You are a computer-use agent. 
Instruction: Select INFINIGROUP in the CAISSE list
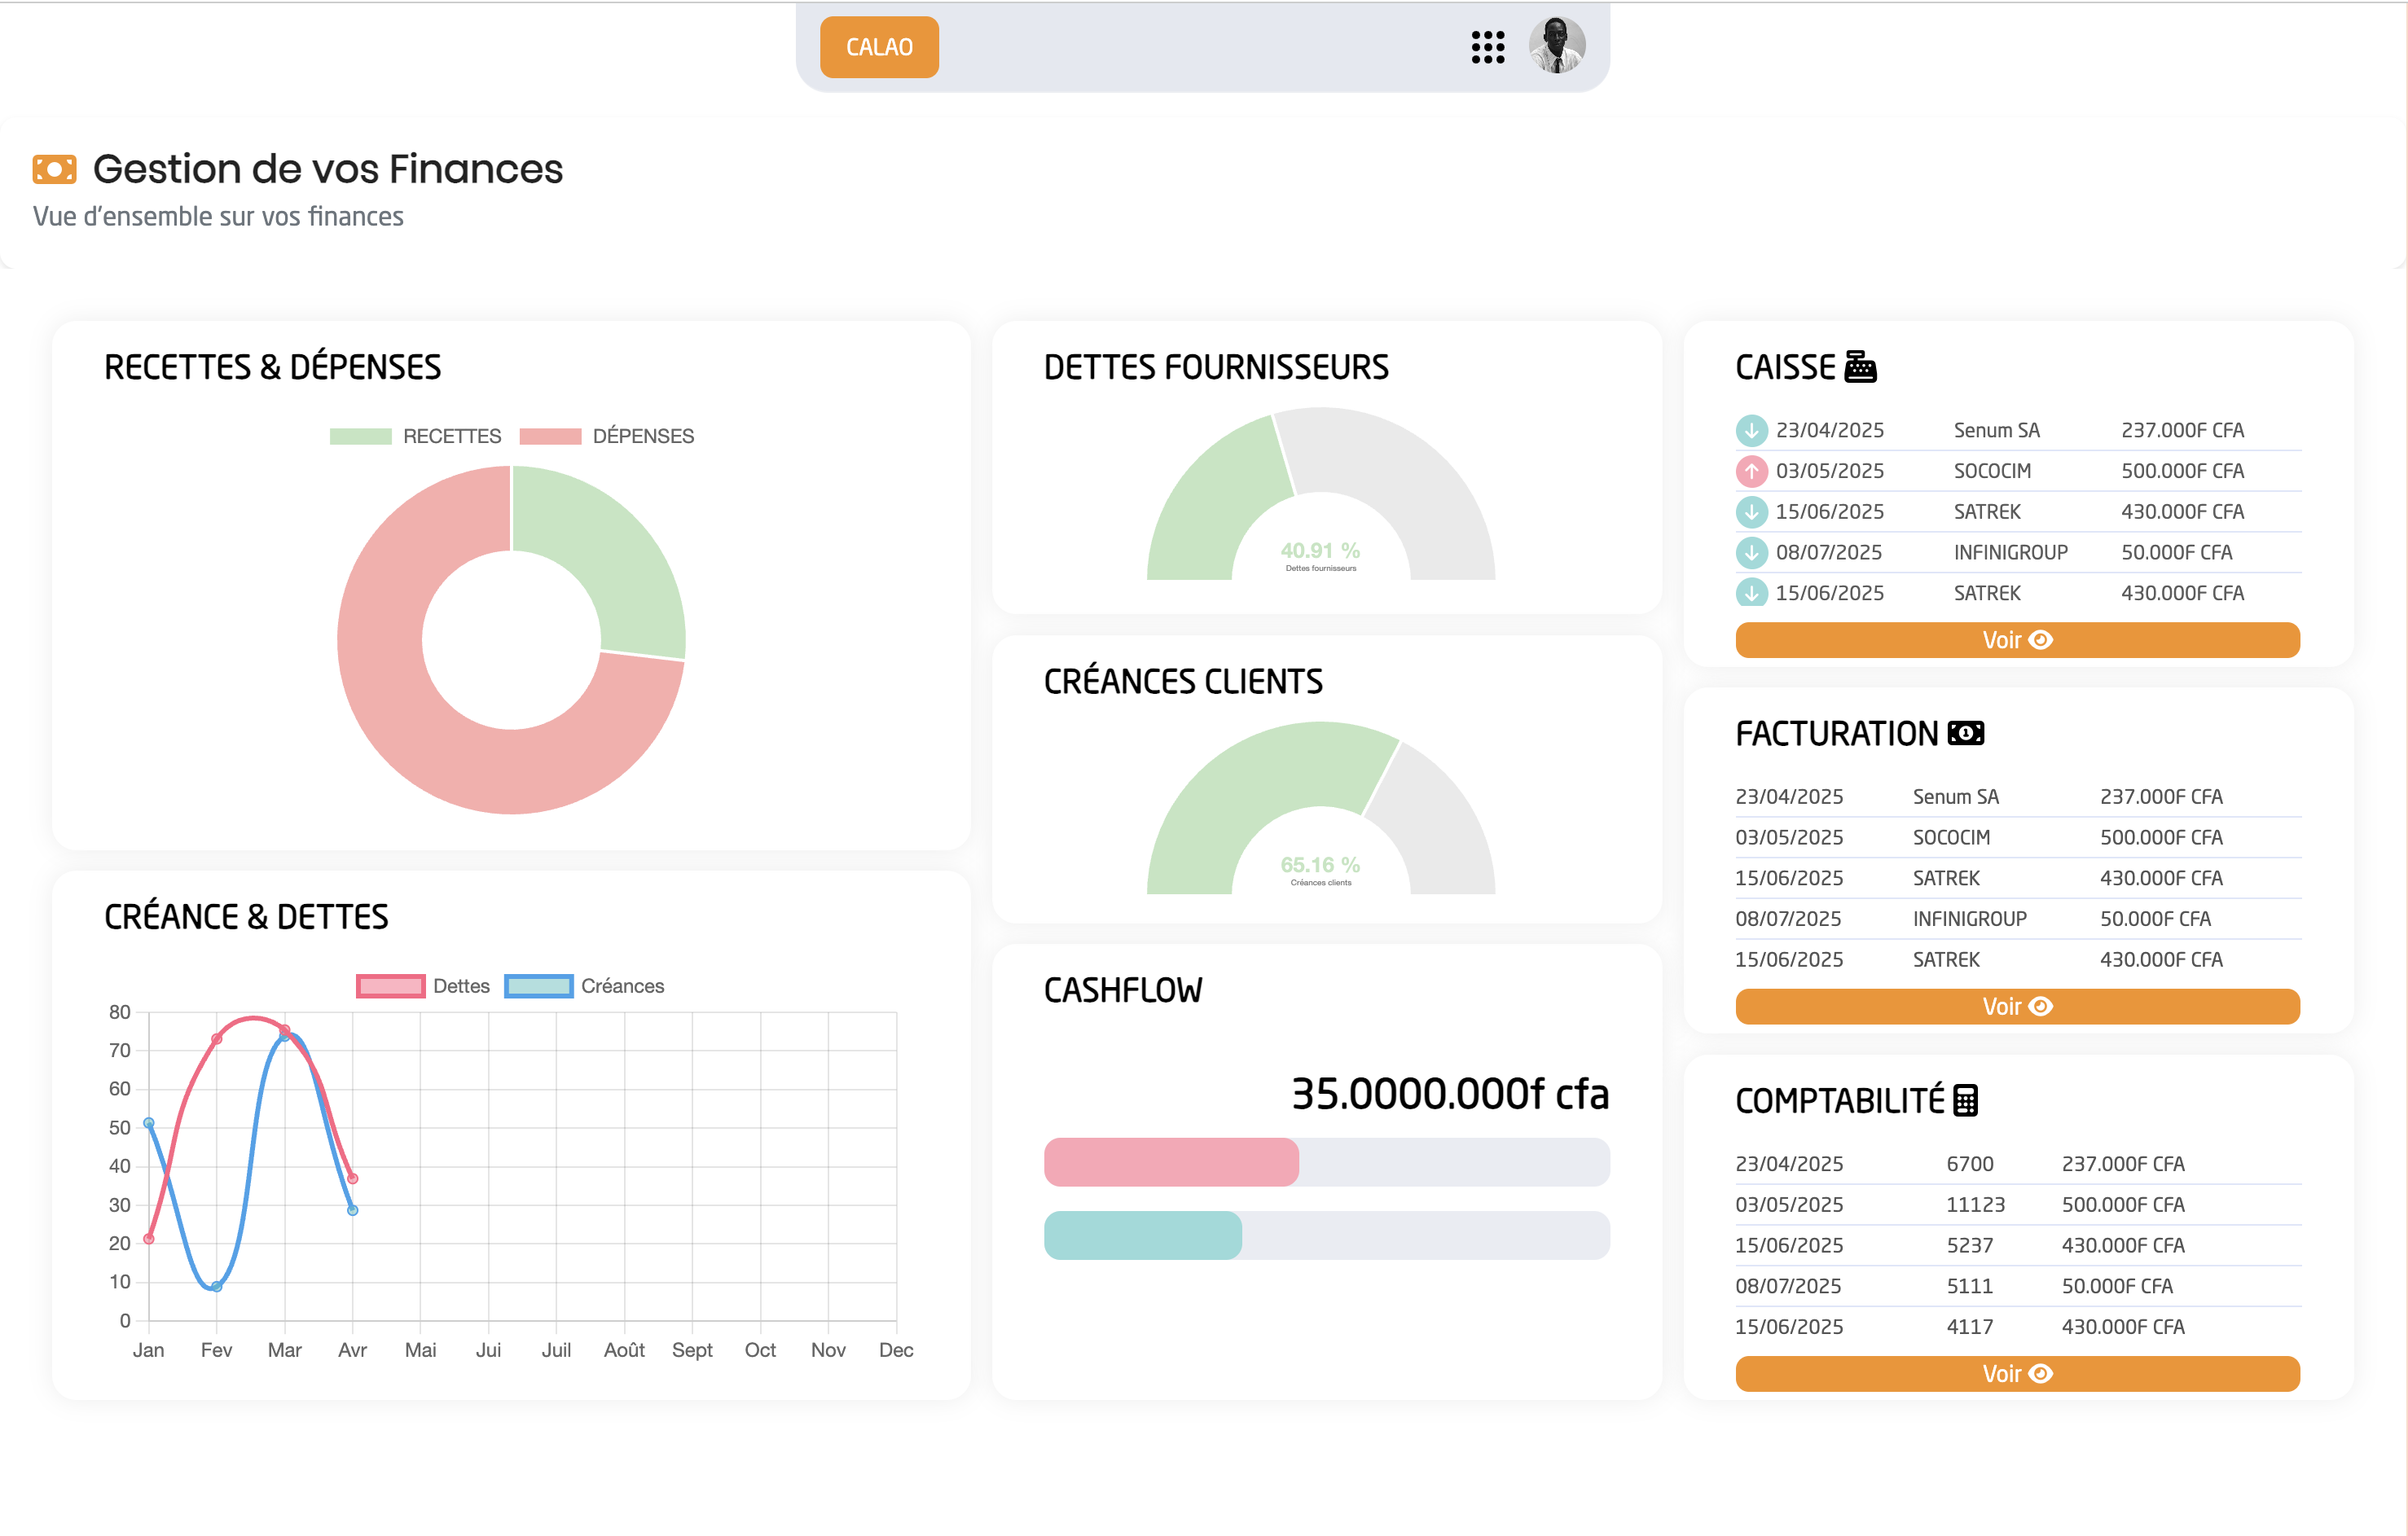pos(2010,552)
